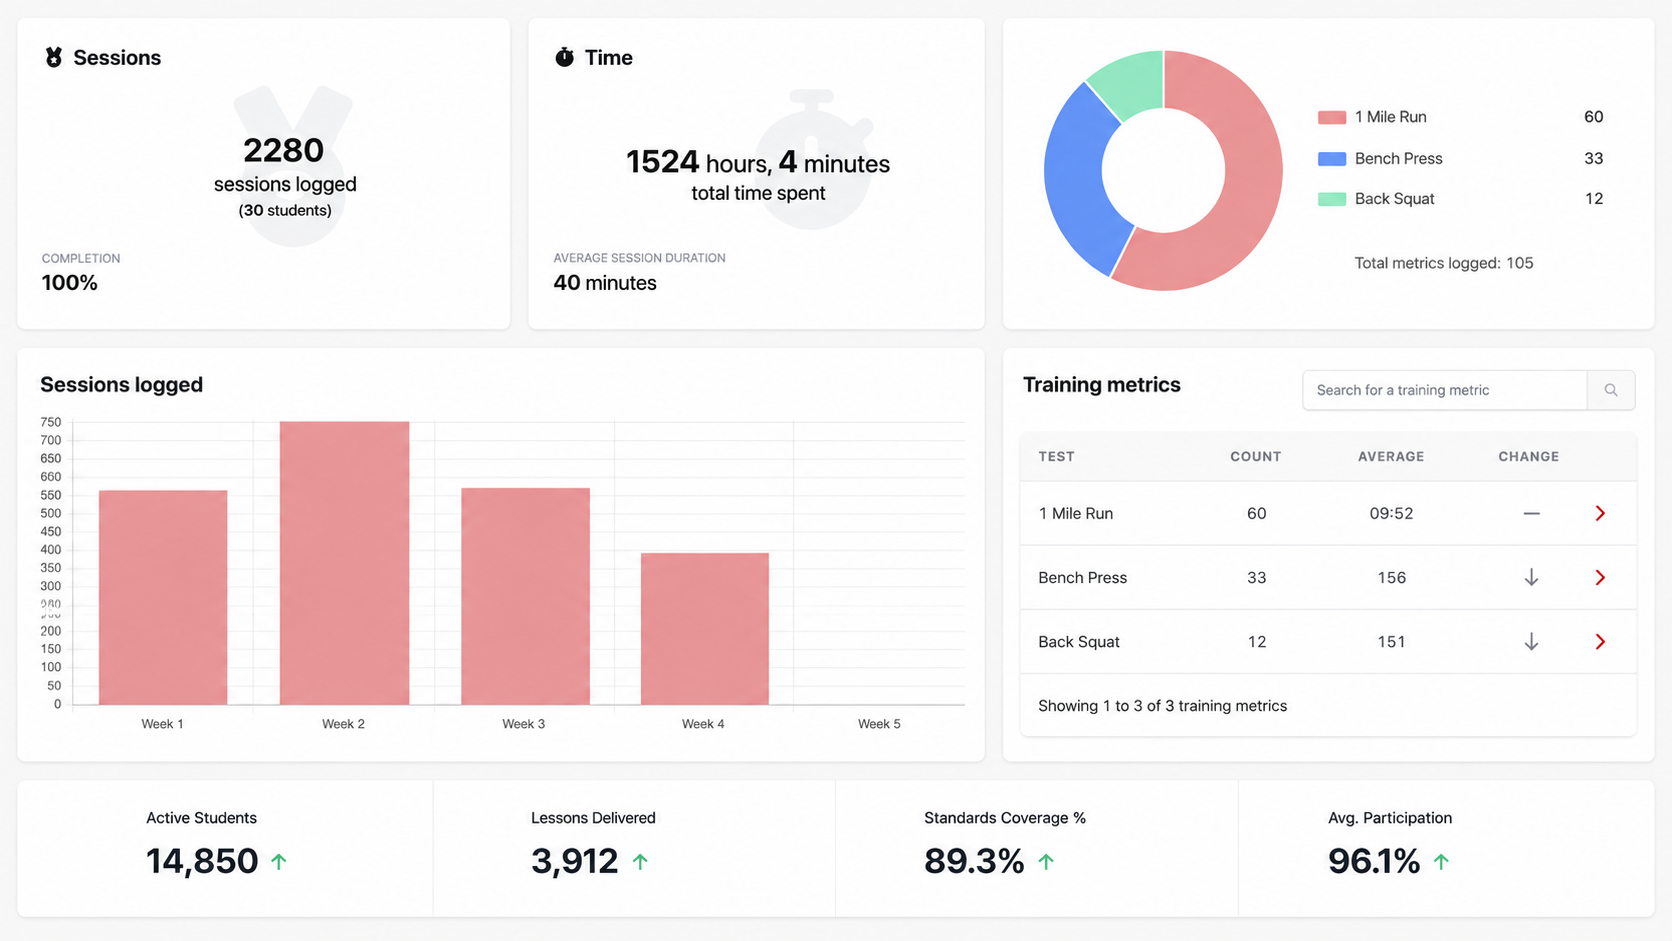Click the Time stopwatch icon
1672x941 pixels.
(565, 57)
